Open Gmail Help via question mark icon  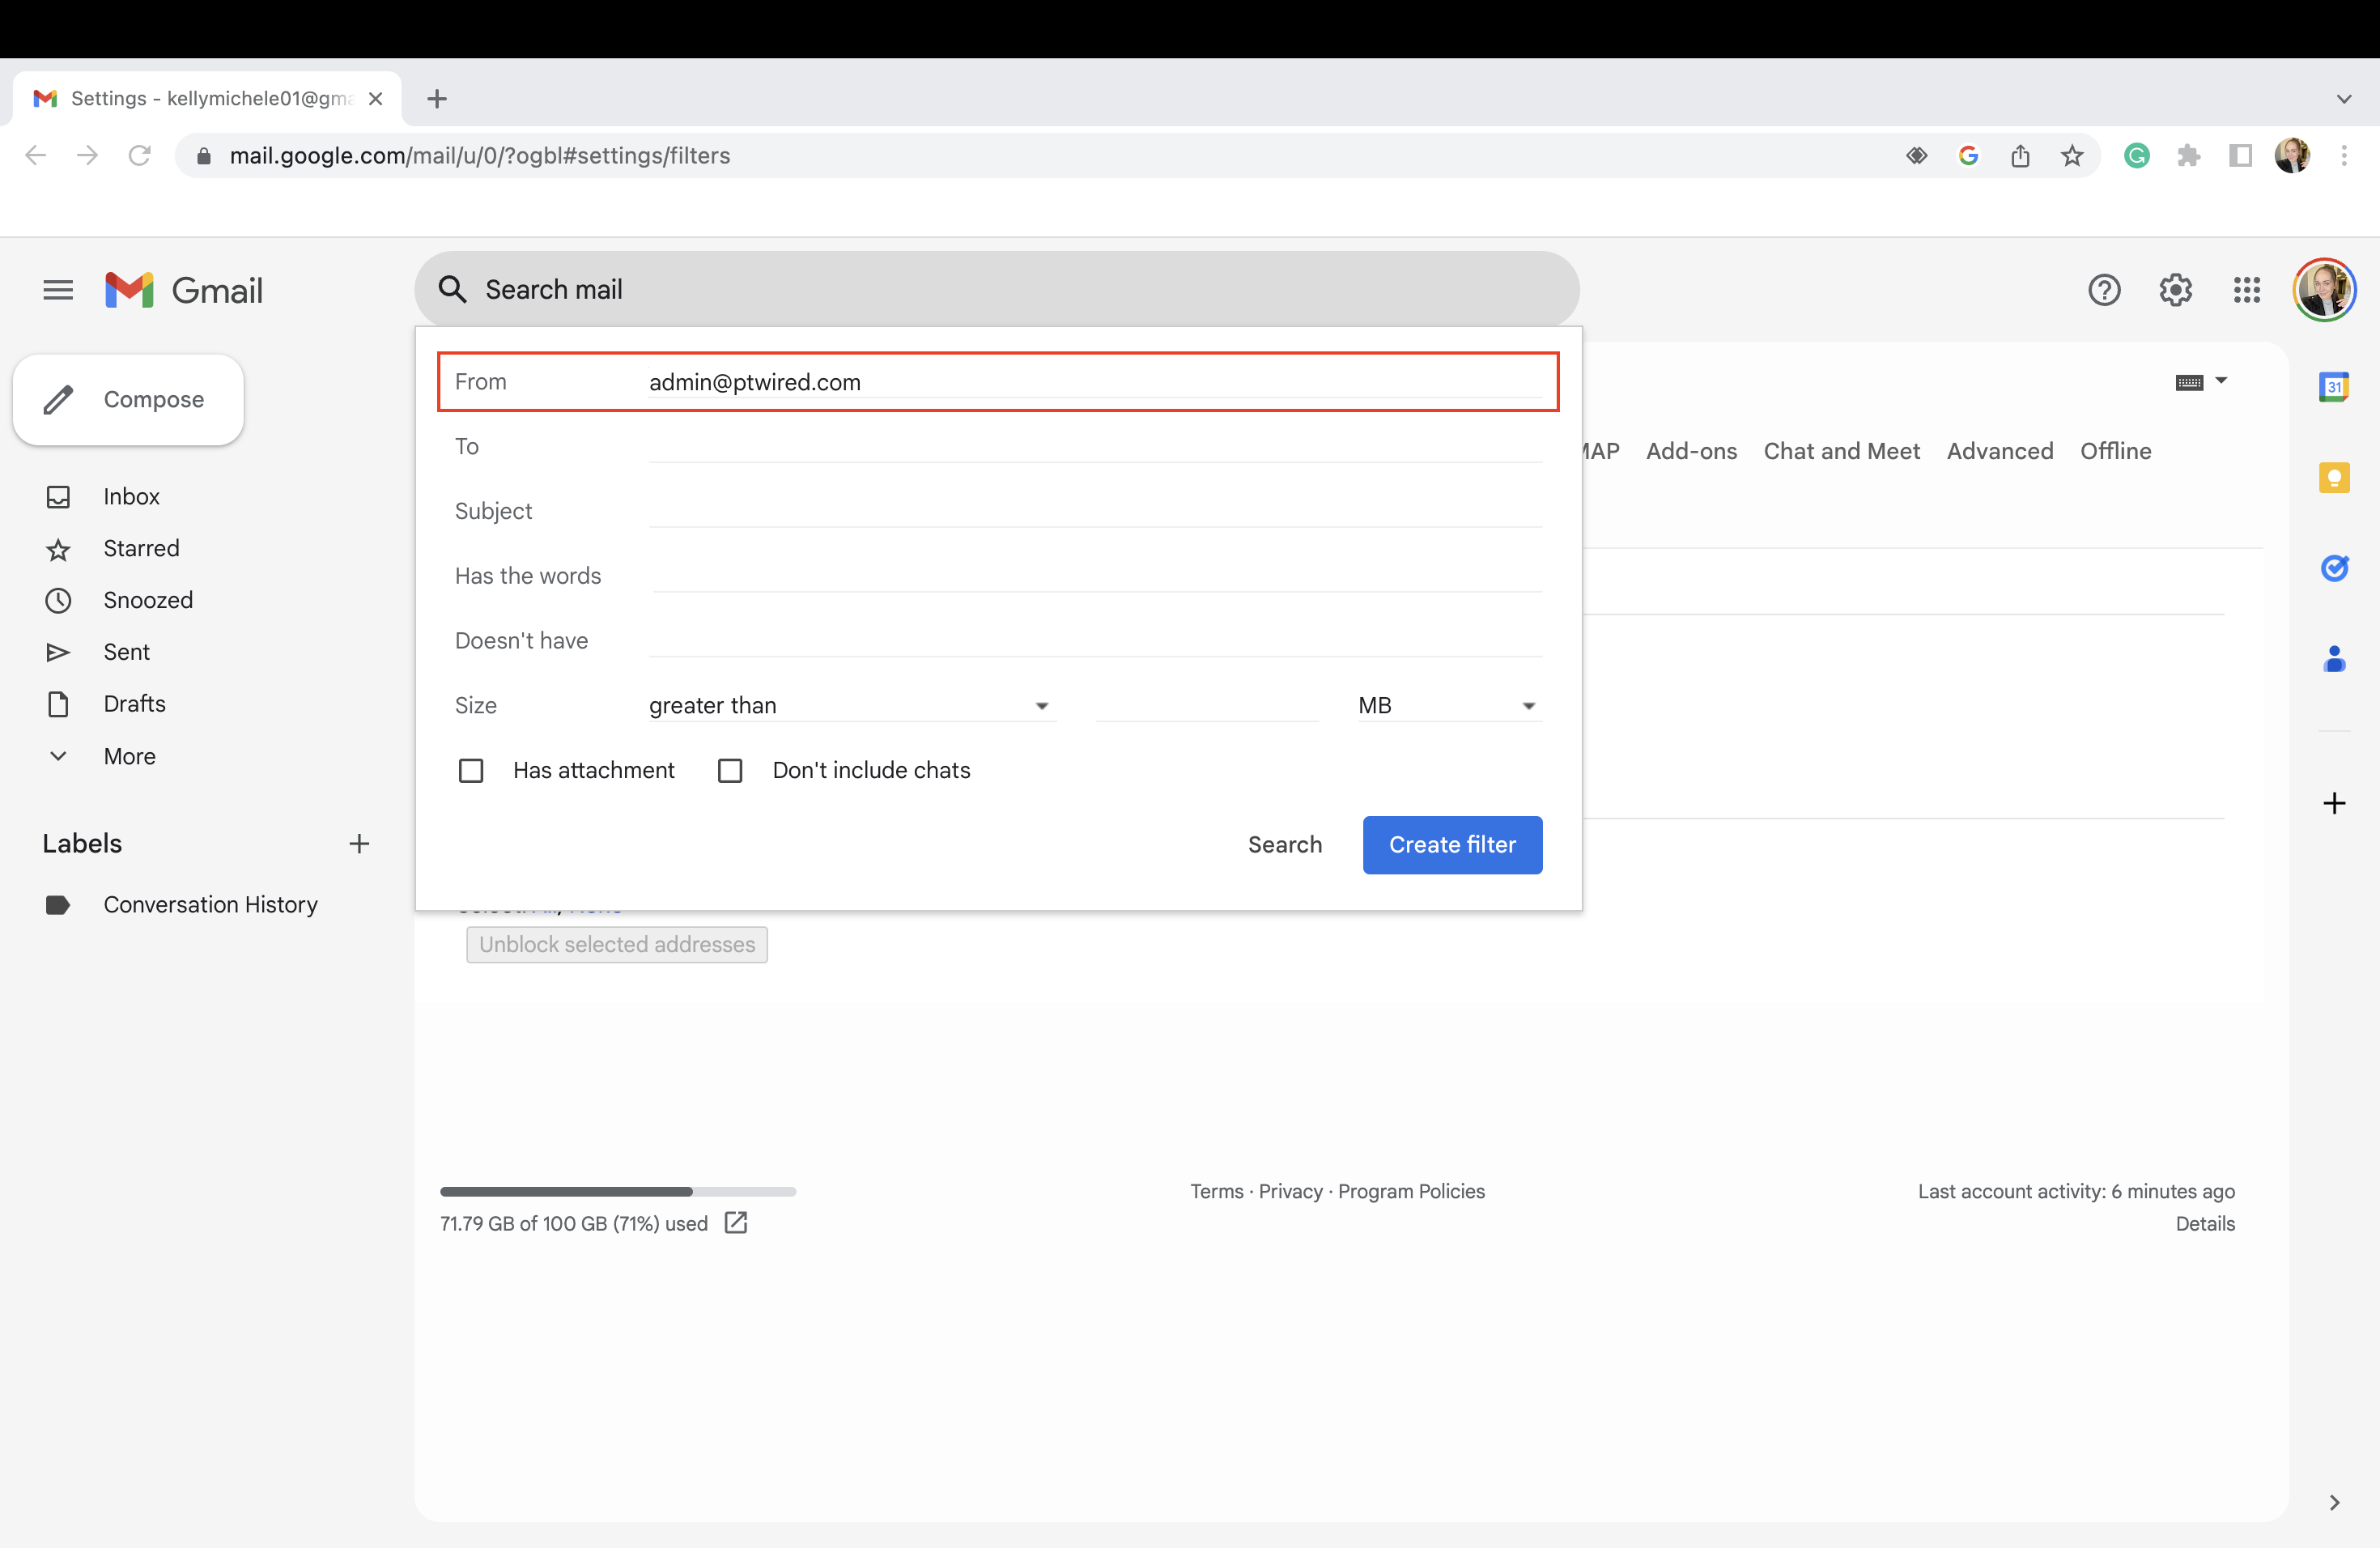click(x=2104, y=289)
